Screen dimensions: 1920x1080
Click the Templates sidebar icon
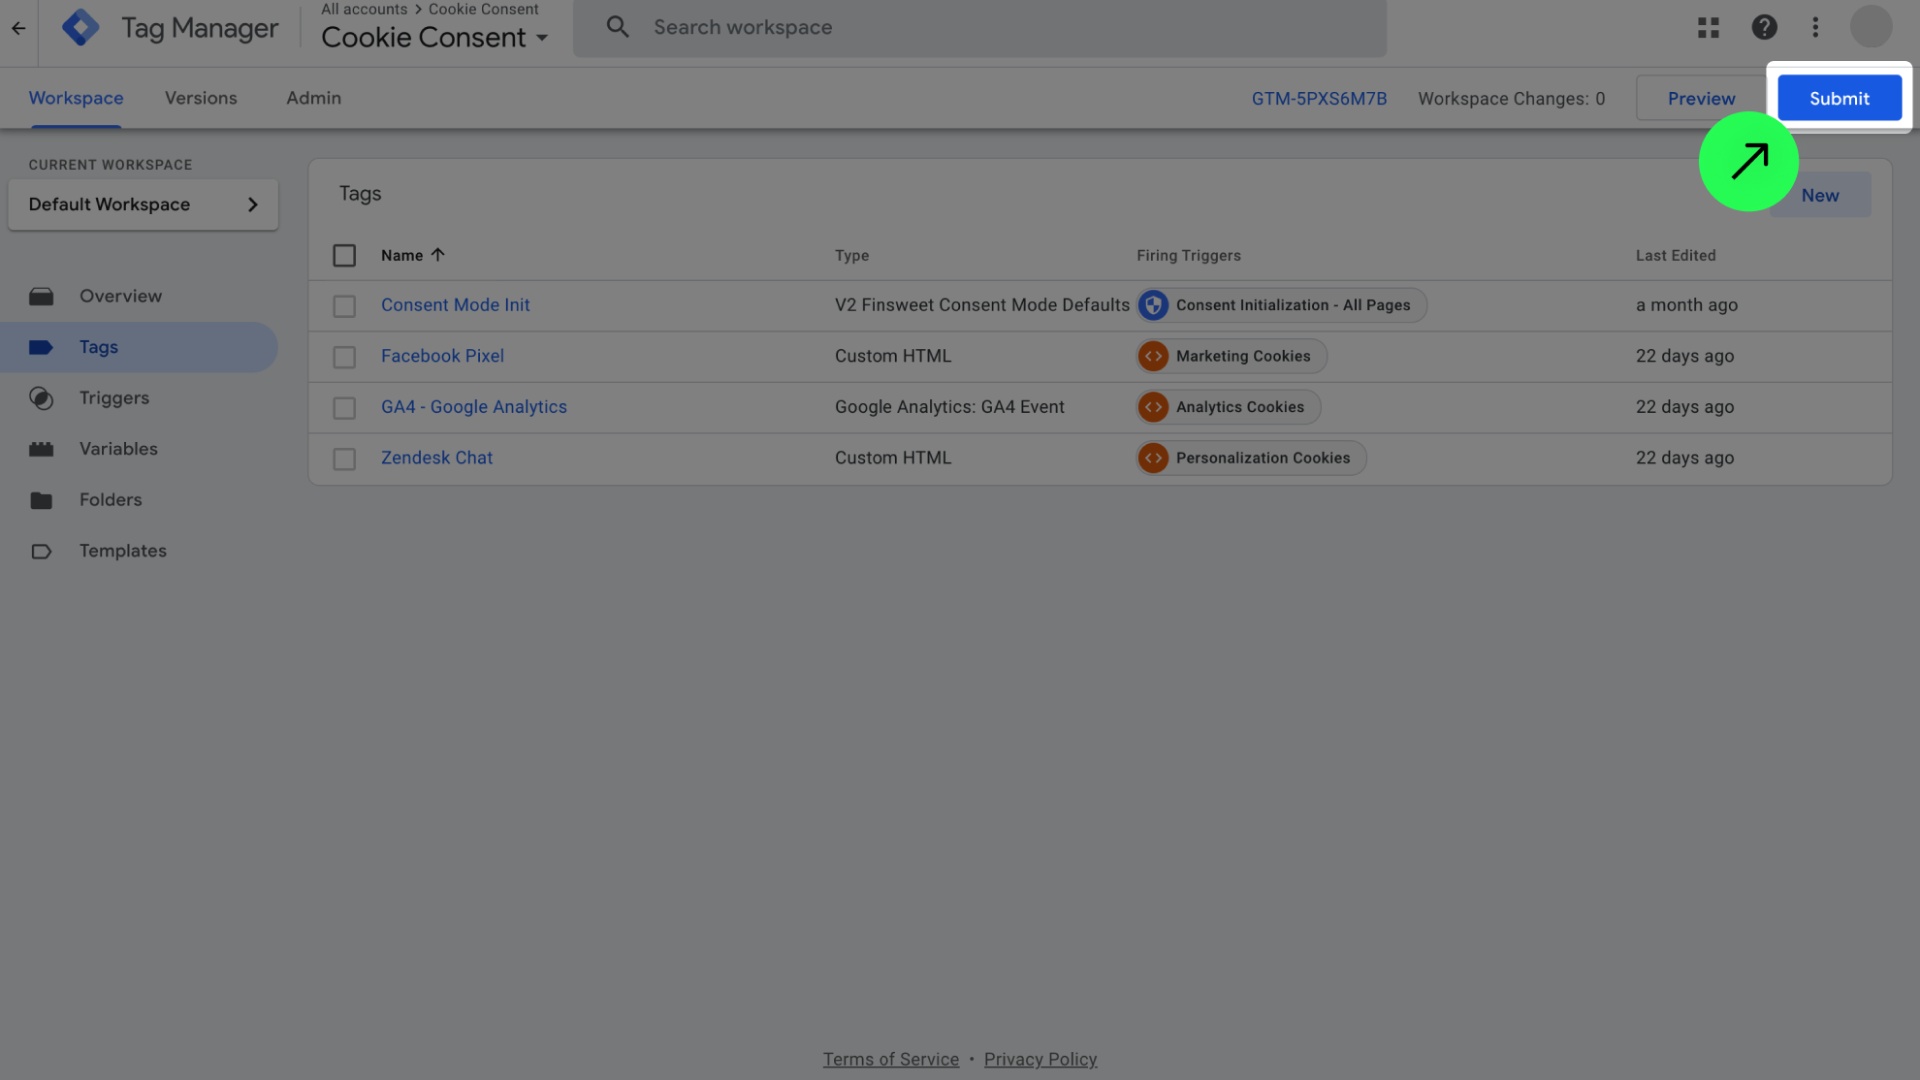point(41,551)
